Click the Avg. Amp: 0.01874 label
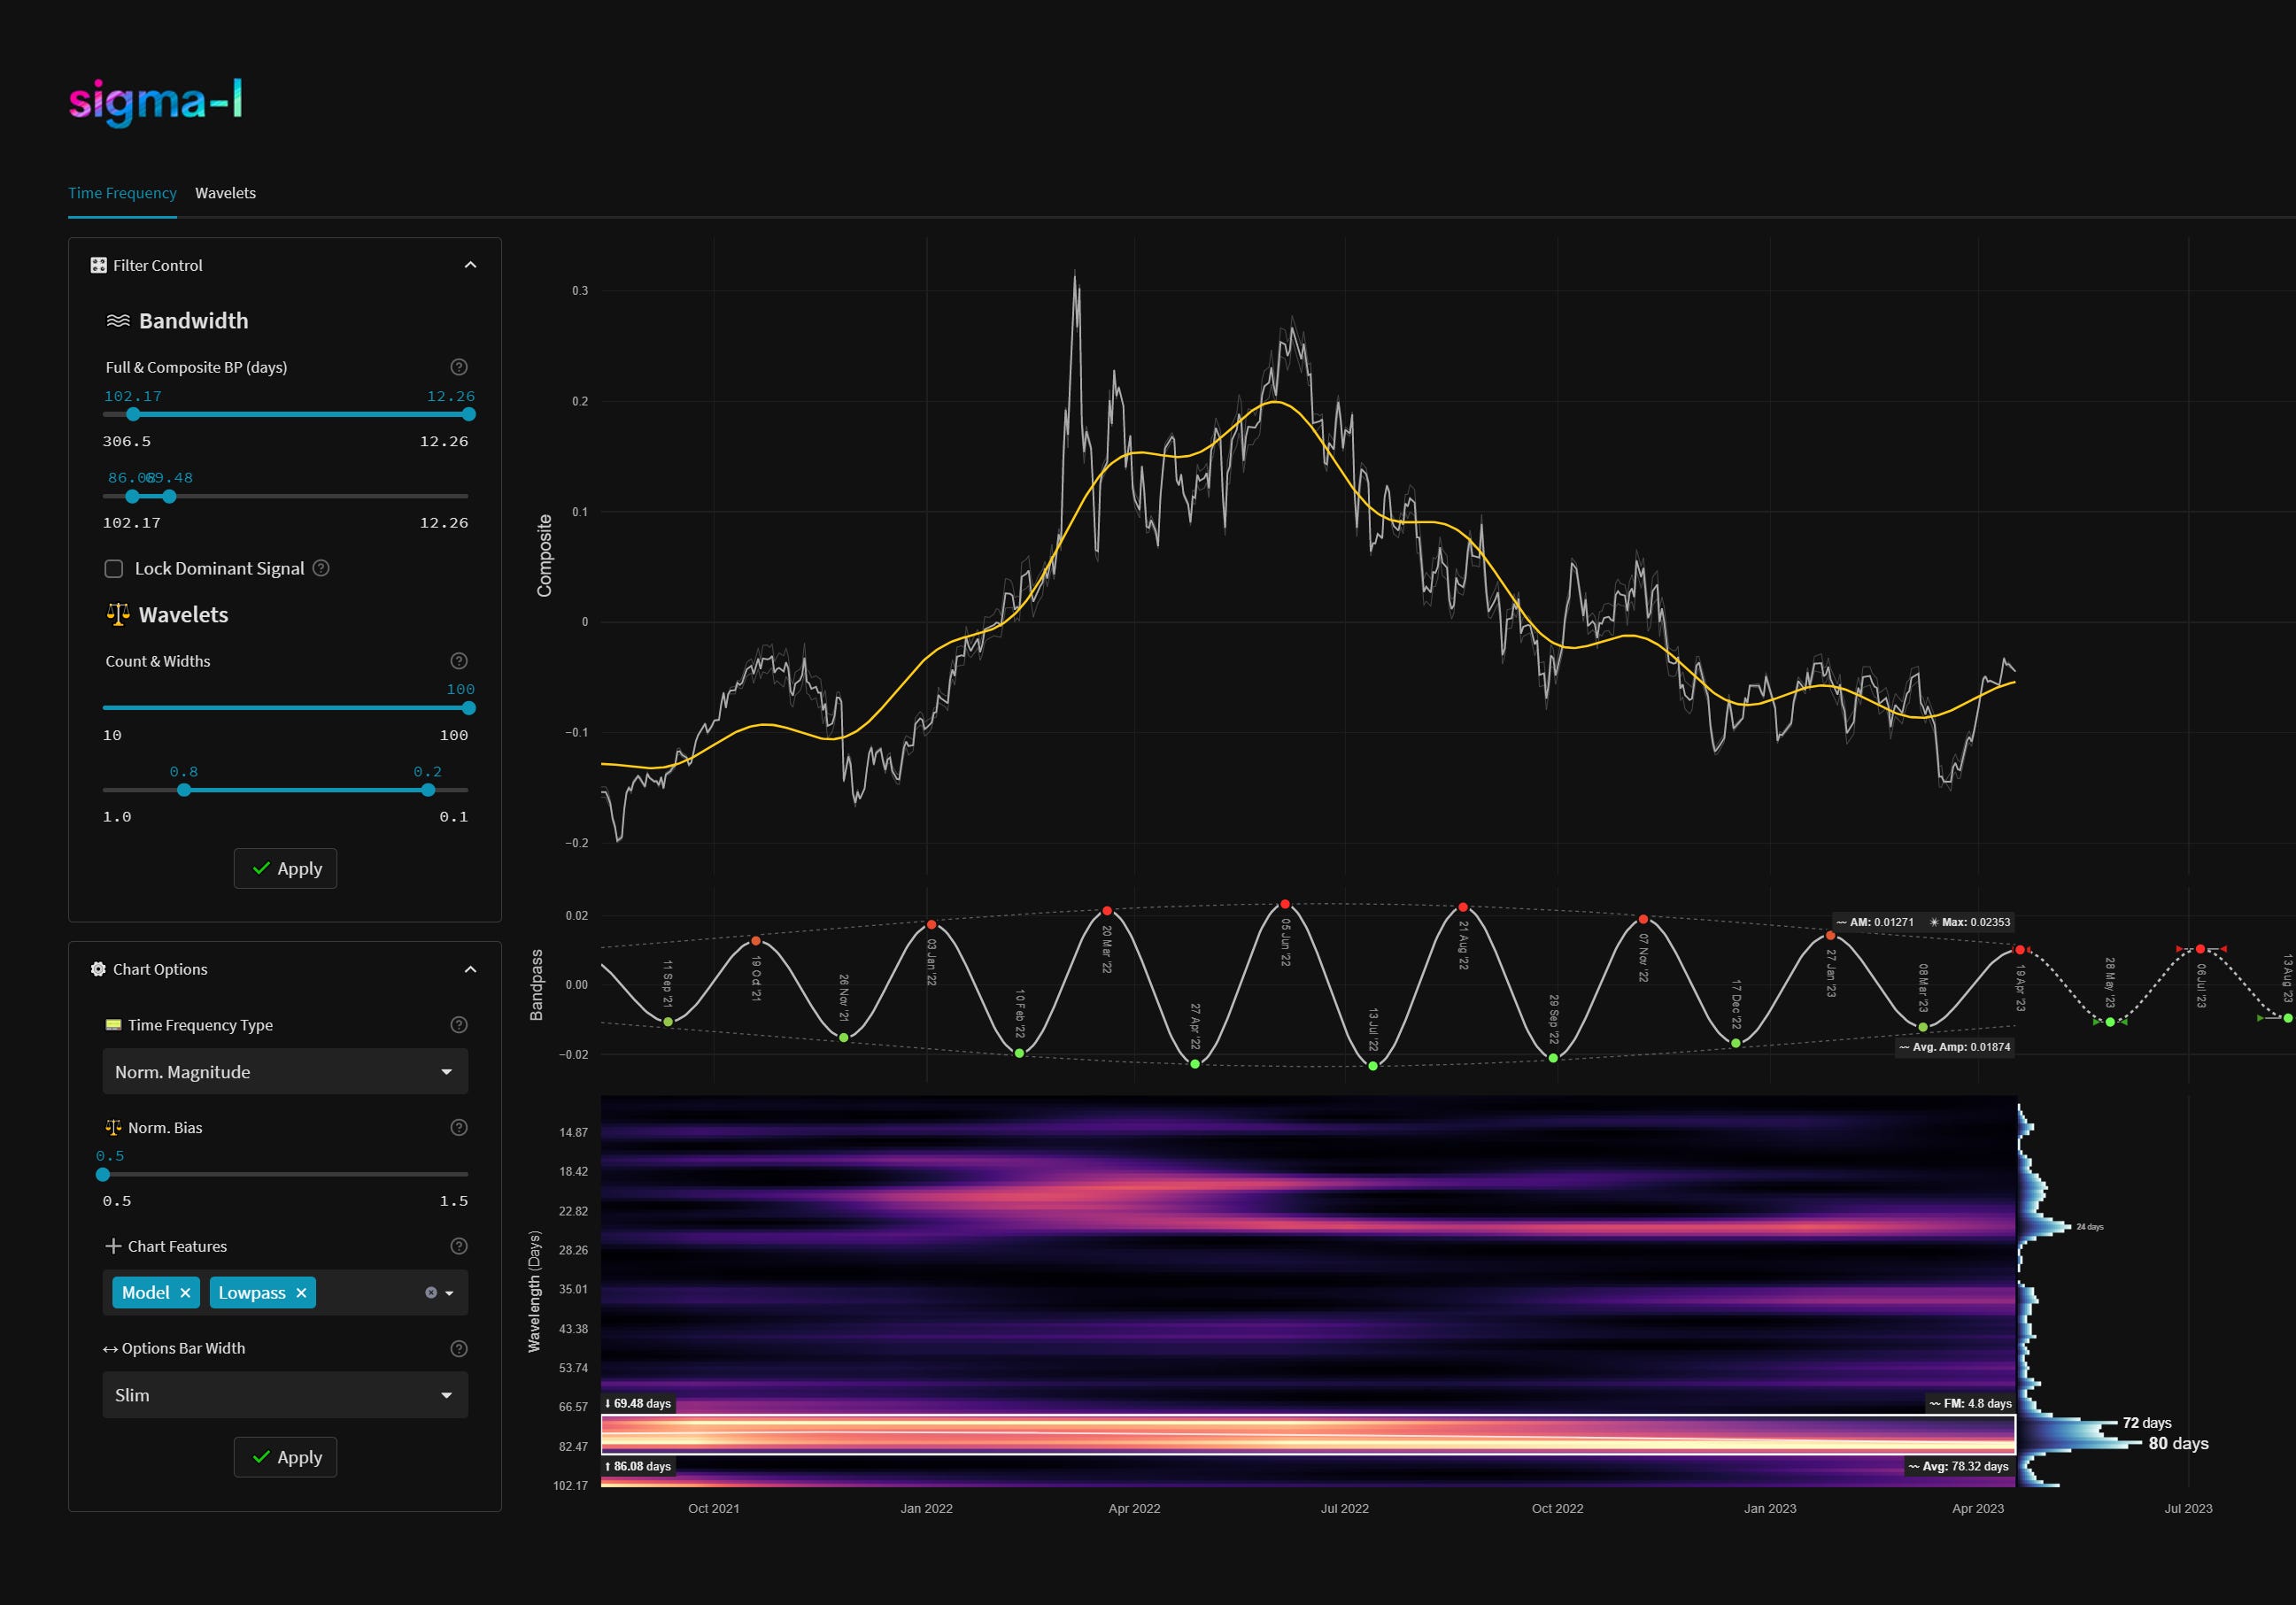 click(1954, 1047)
